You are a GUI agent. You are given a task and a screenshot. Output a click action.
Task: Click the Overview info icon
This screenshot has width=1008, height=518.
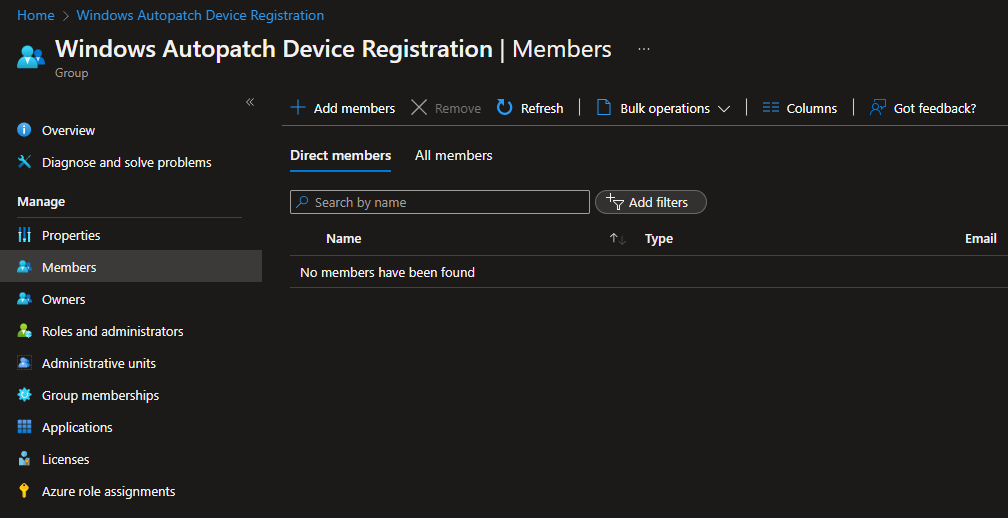coord(24,130)
